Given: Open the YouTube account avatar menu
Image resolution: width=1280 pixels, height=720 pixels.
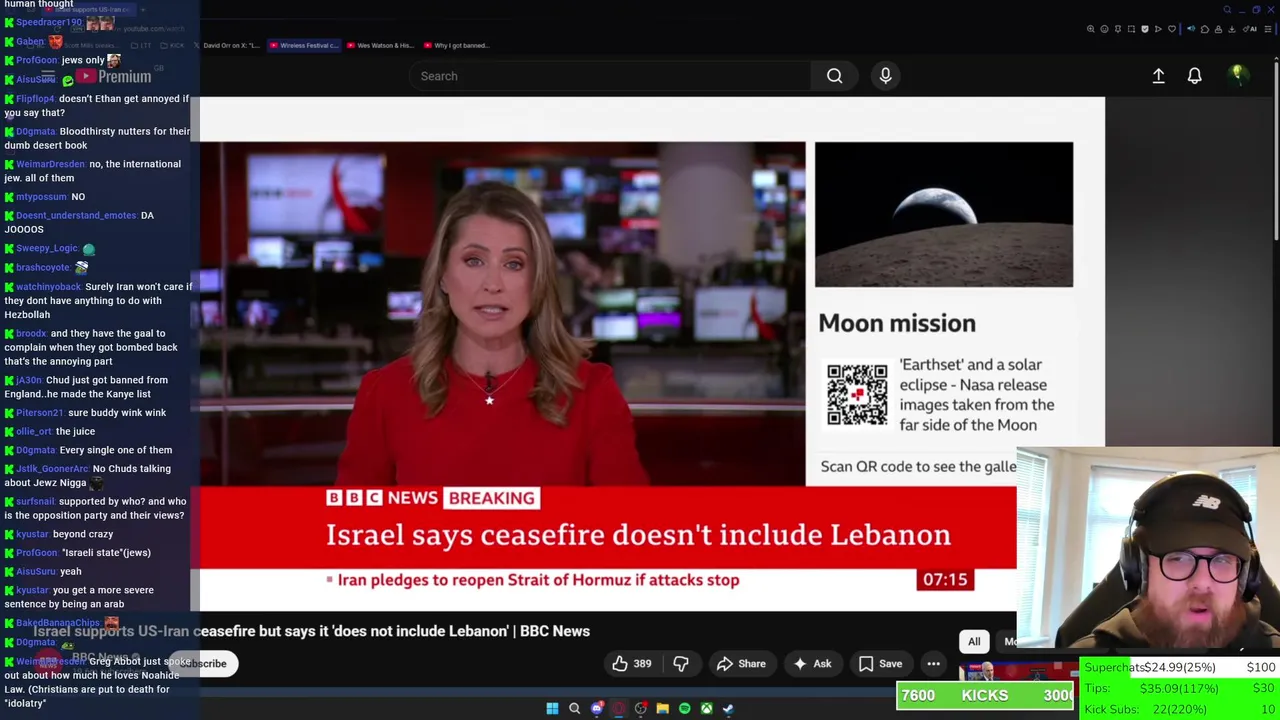Looking at the screenshot, I should [x=1237, y=75].
